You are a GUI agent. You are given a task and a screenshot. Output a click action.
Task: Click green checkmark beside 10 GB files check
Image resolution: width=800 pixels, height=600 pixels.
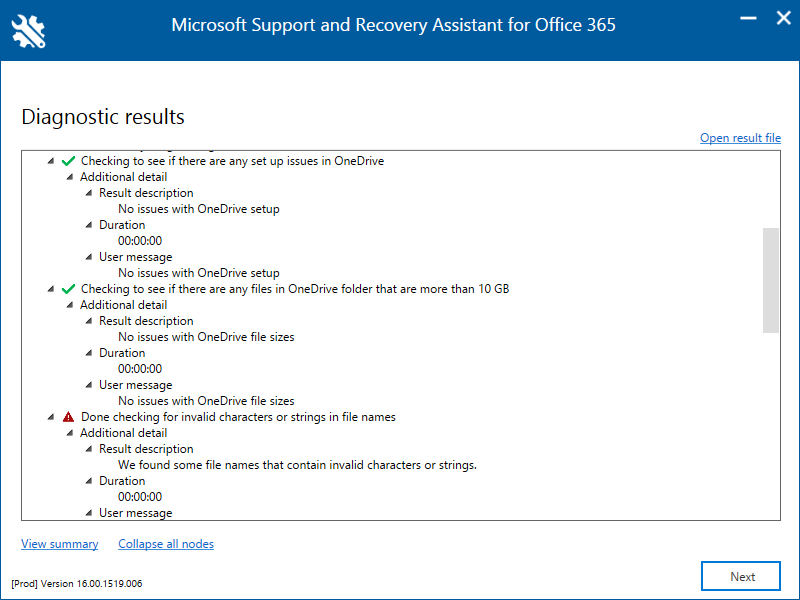coord(68,289)
